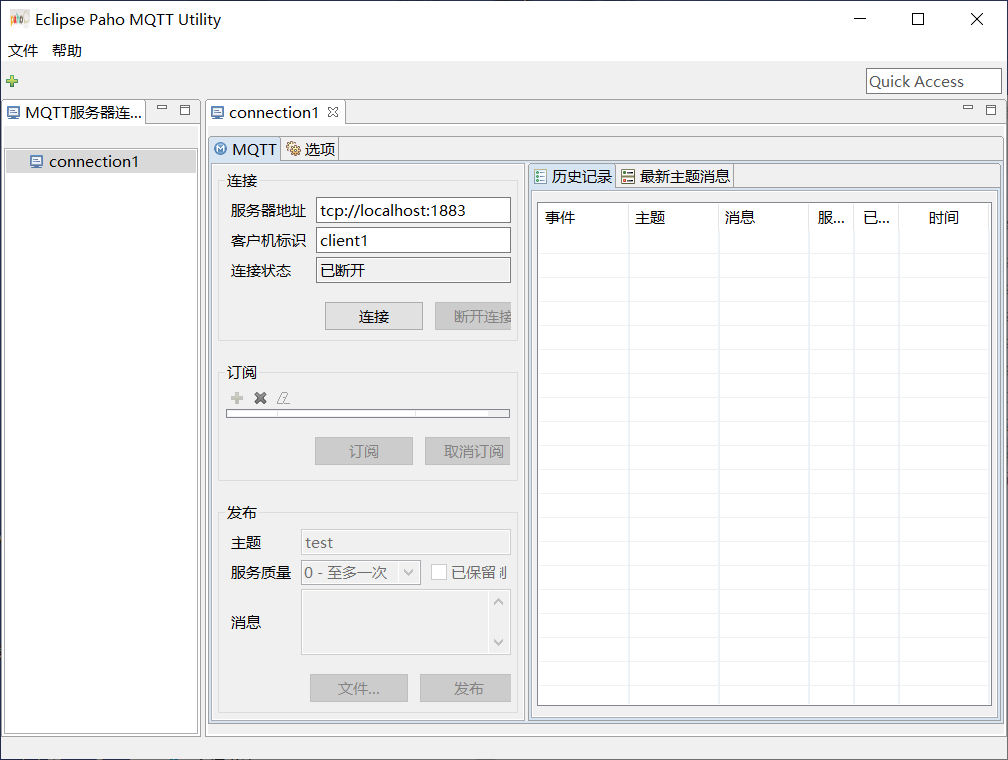Close the connection1 editor tab

pyautogui.click(x=334, y=112)
